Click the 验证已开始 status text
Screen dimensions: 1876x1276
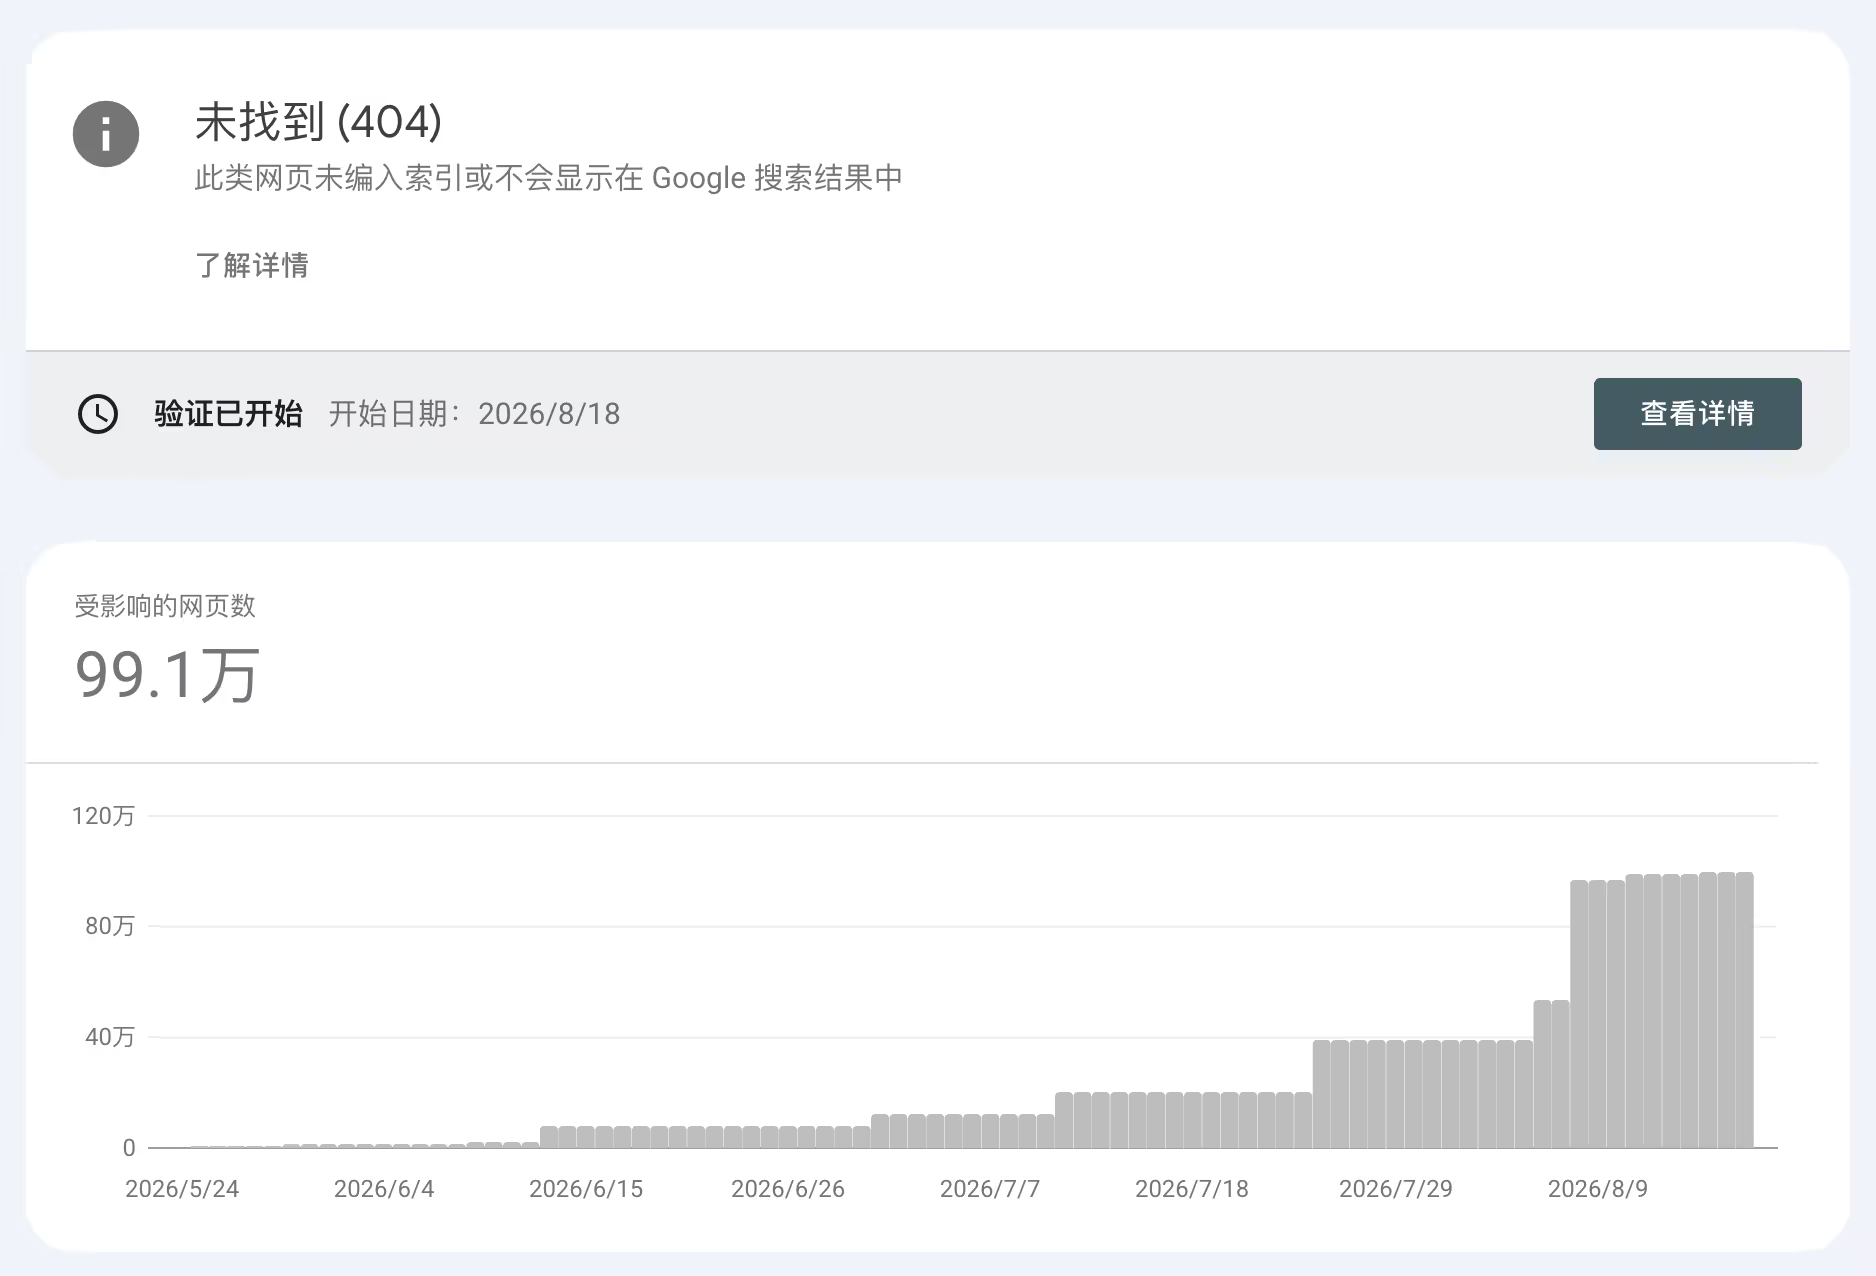click(228, 414)
